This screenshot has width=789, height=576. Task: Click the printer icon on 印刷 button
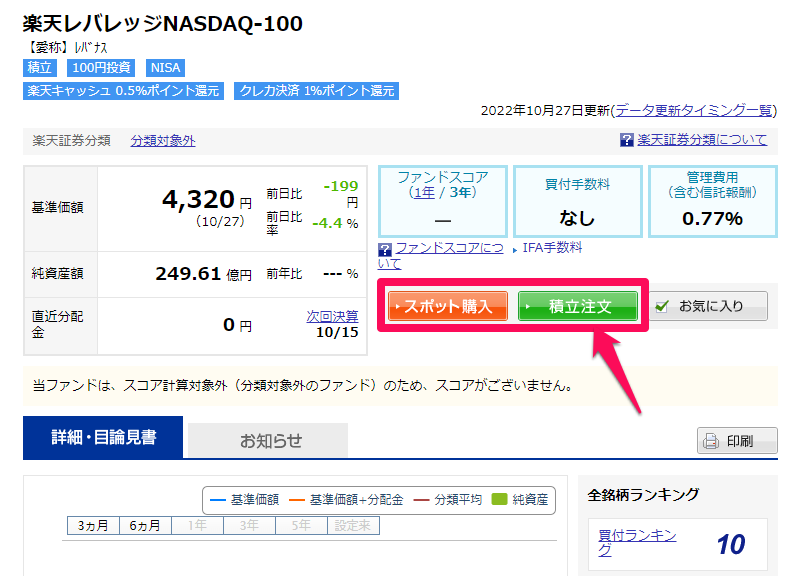(x=711, y=441)
